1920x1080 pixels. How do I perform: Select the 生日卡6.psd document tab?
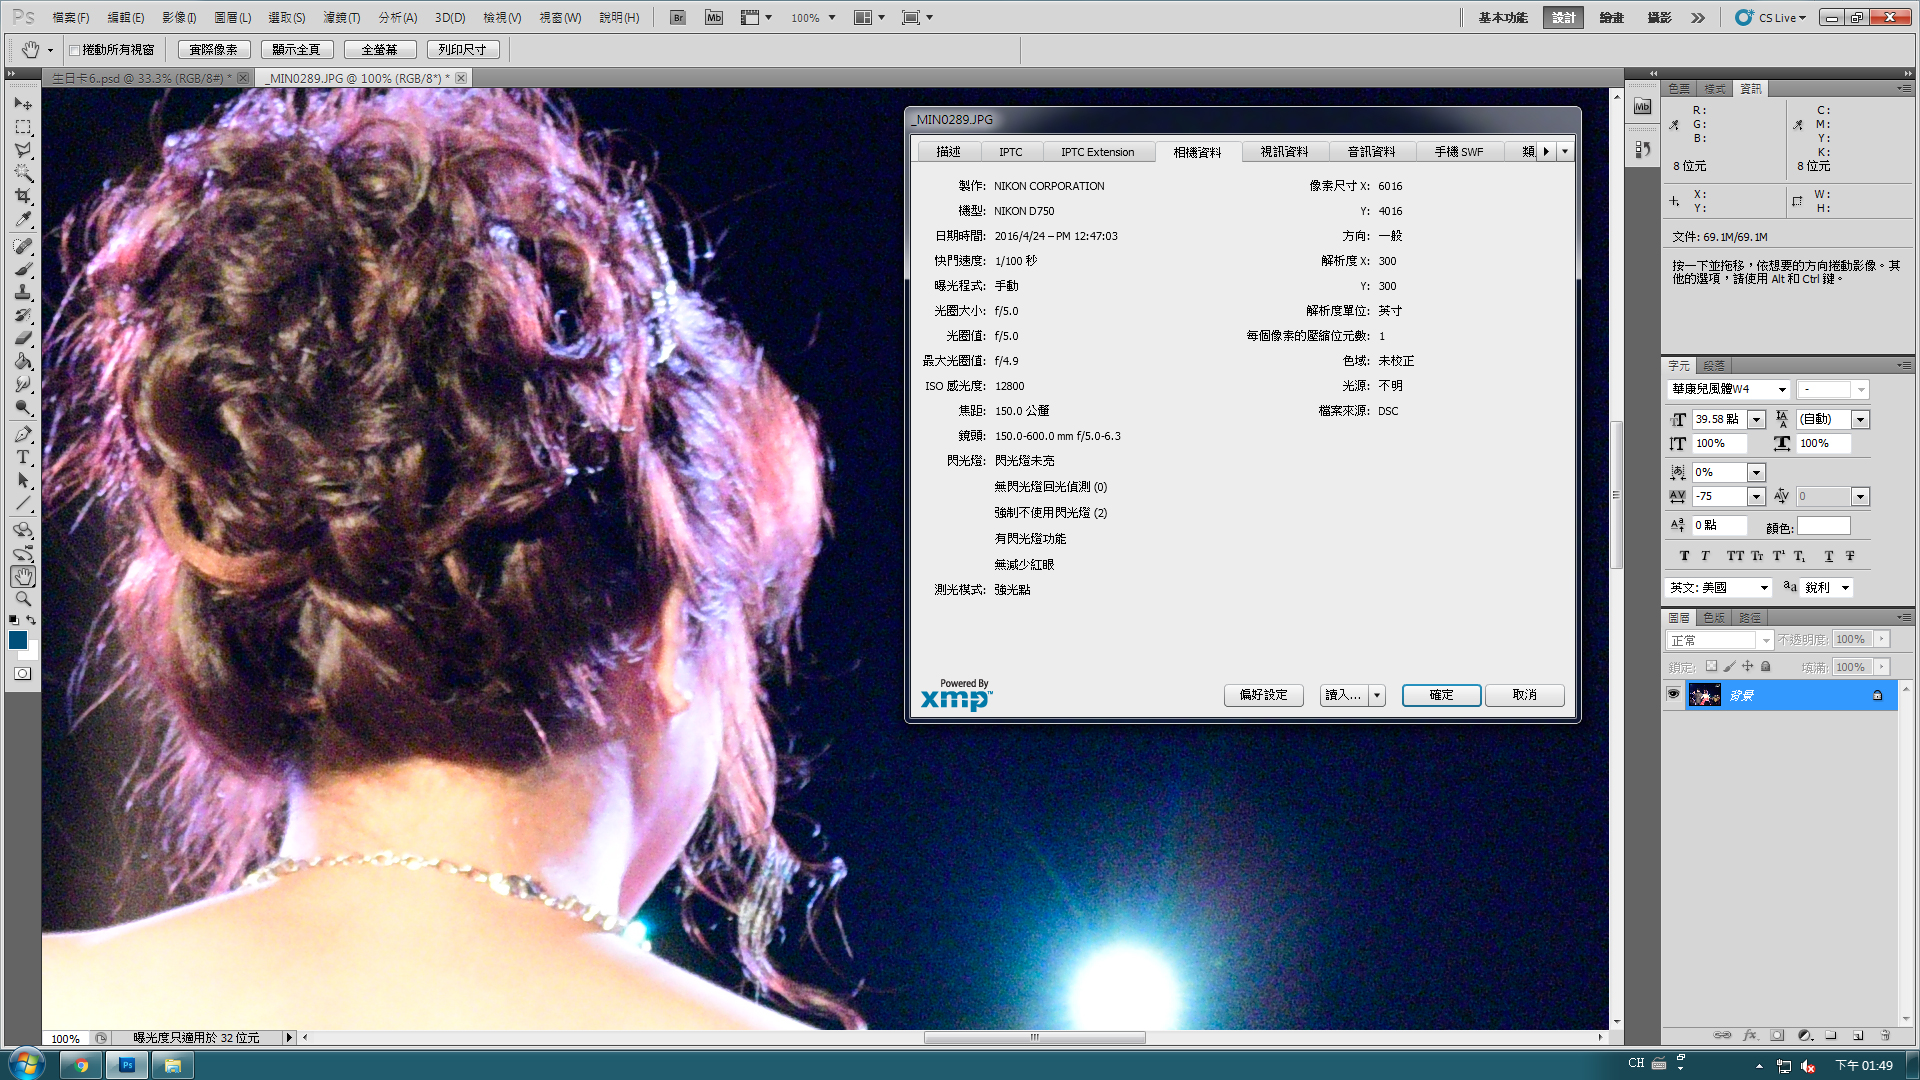point(144,78)
